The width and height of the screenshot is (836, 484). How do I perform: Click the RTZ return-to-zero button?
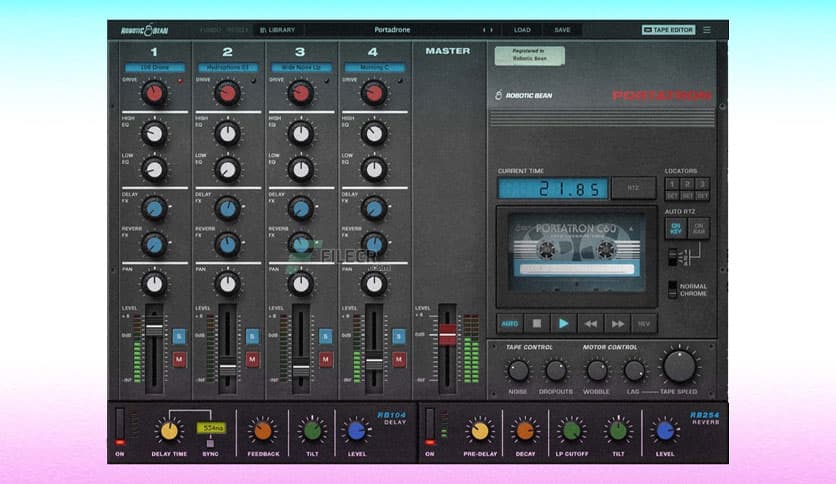634,188
